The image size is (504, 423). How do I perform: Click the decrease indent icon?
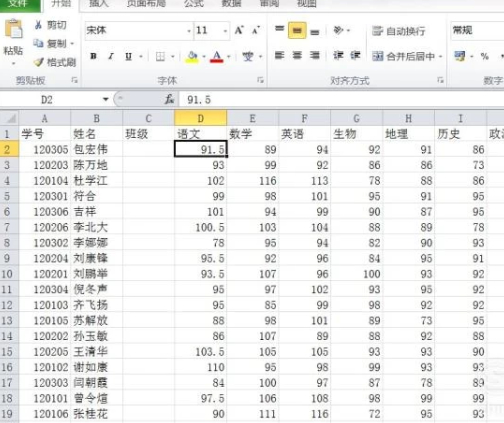(338, 55)
